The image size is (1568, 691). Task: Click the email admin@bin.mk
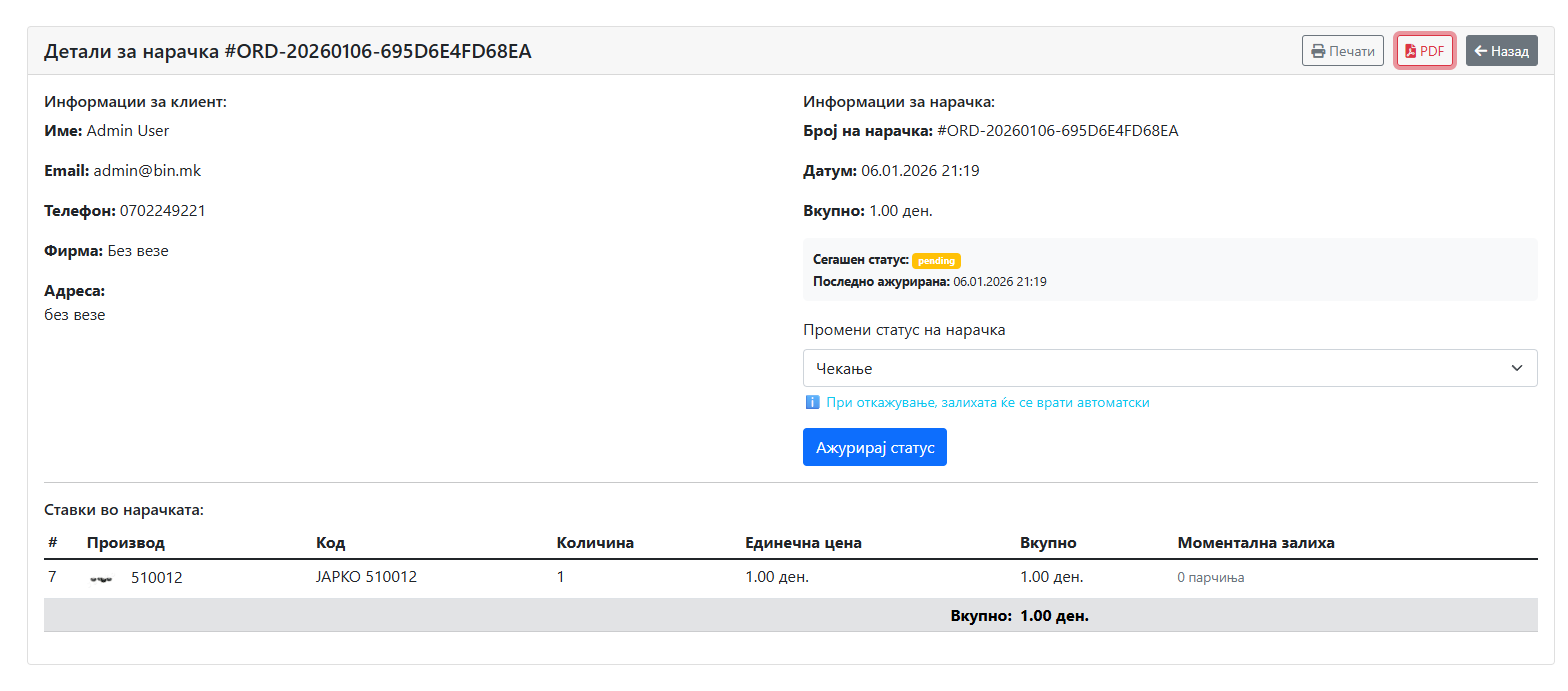point(147,171)
